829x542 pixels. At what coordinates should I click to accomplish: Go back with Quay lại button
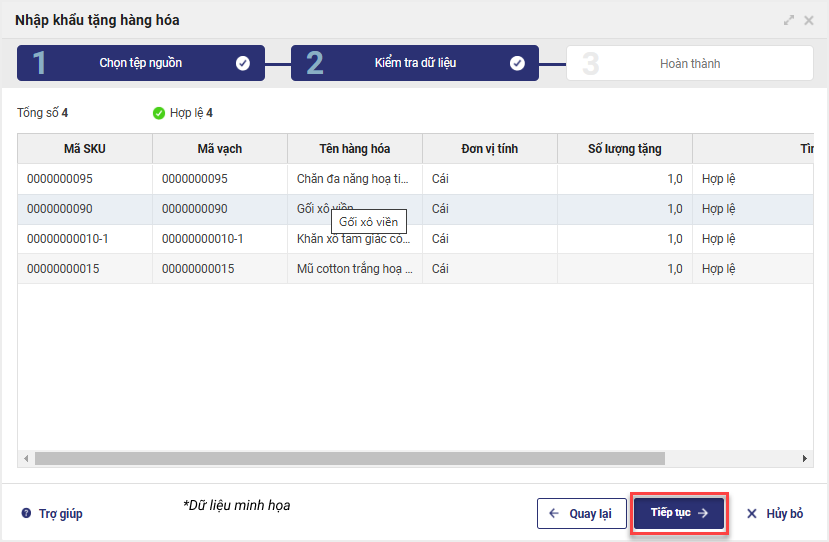[582, 513]
